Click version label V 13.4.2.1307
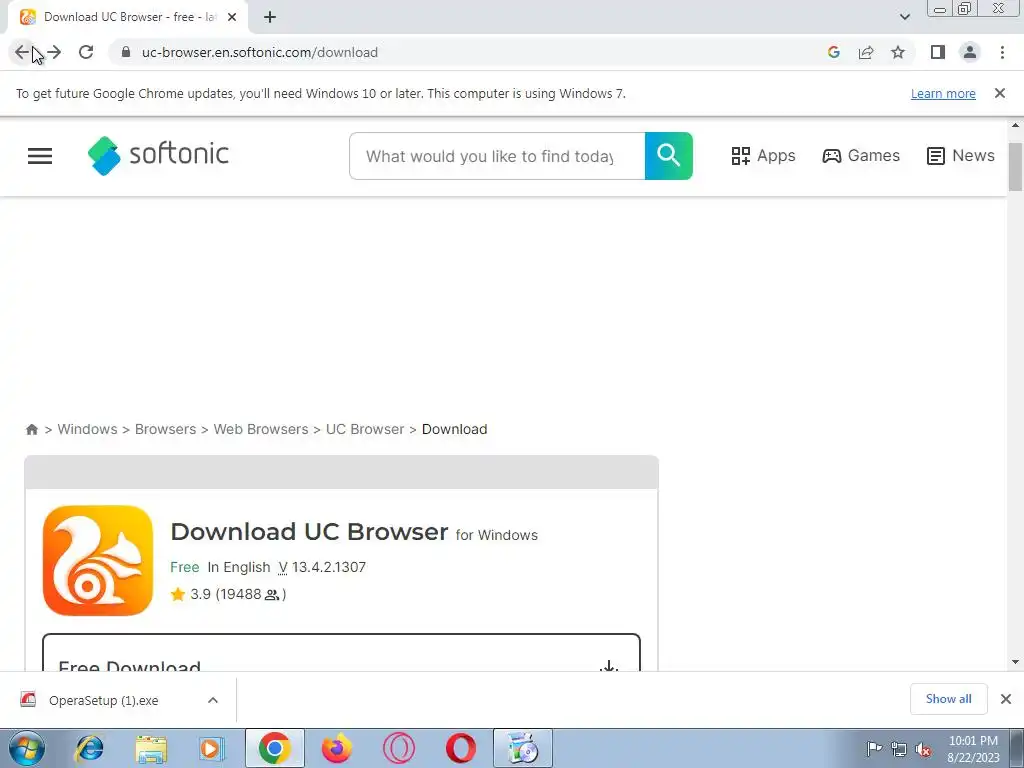This screenshot has height=768, width=1024. [x=322, y=567]
